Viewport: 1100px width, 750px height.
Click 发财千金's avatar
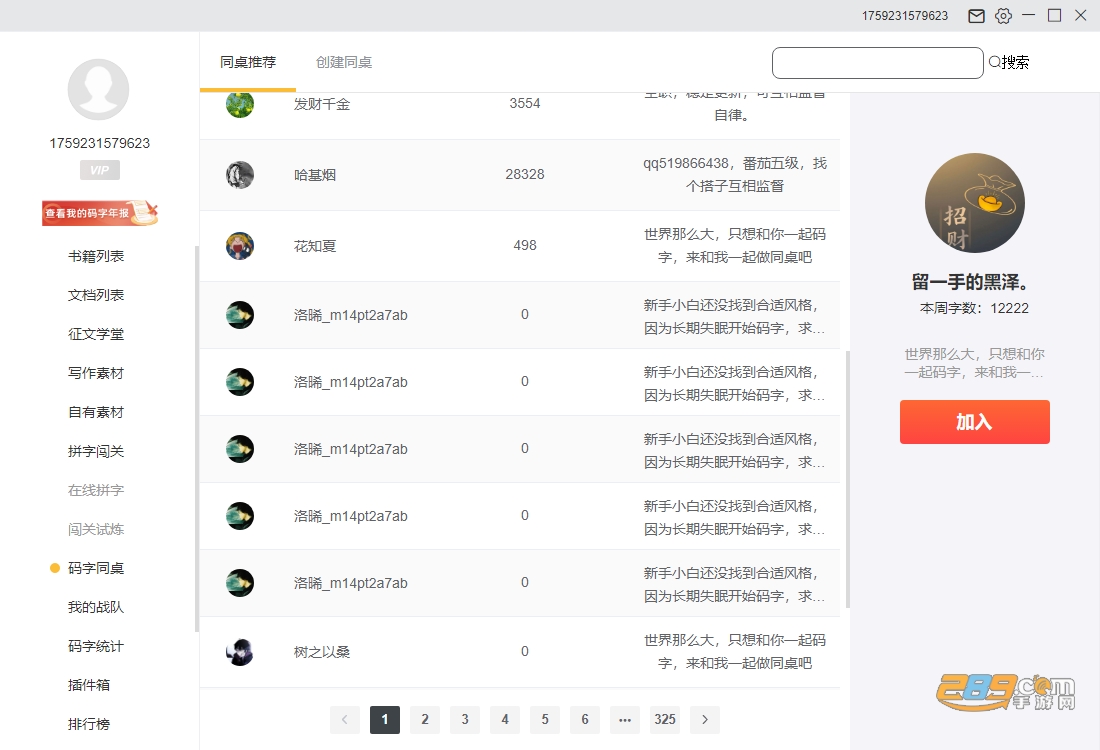click(x=240, y=104)
